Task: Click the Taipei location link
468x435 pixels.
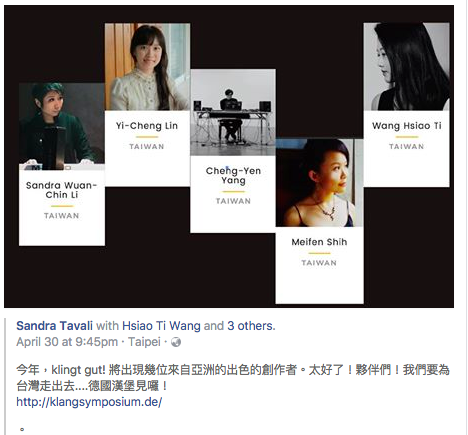Action: (144, 342)
